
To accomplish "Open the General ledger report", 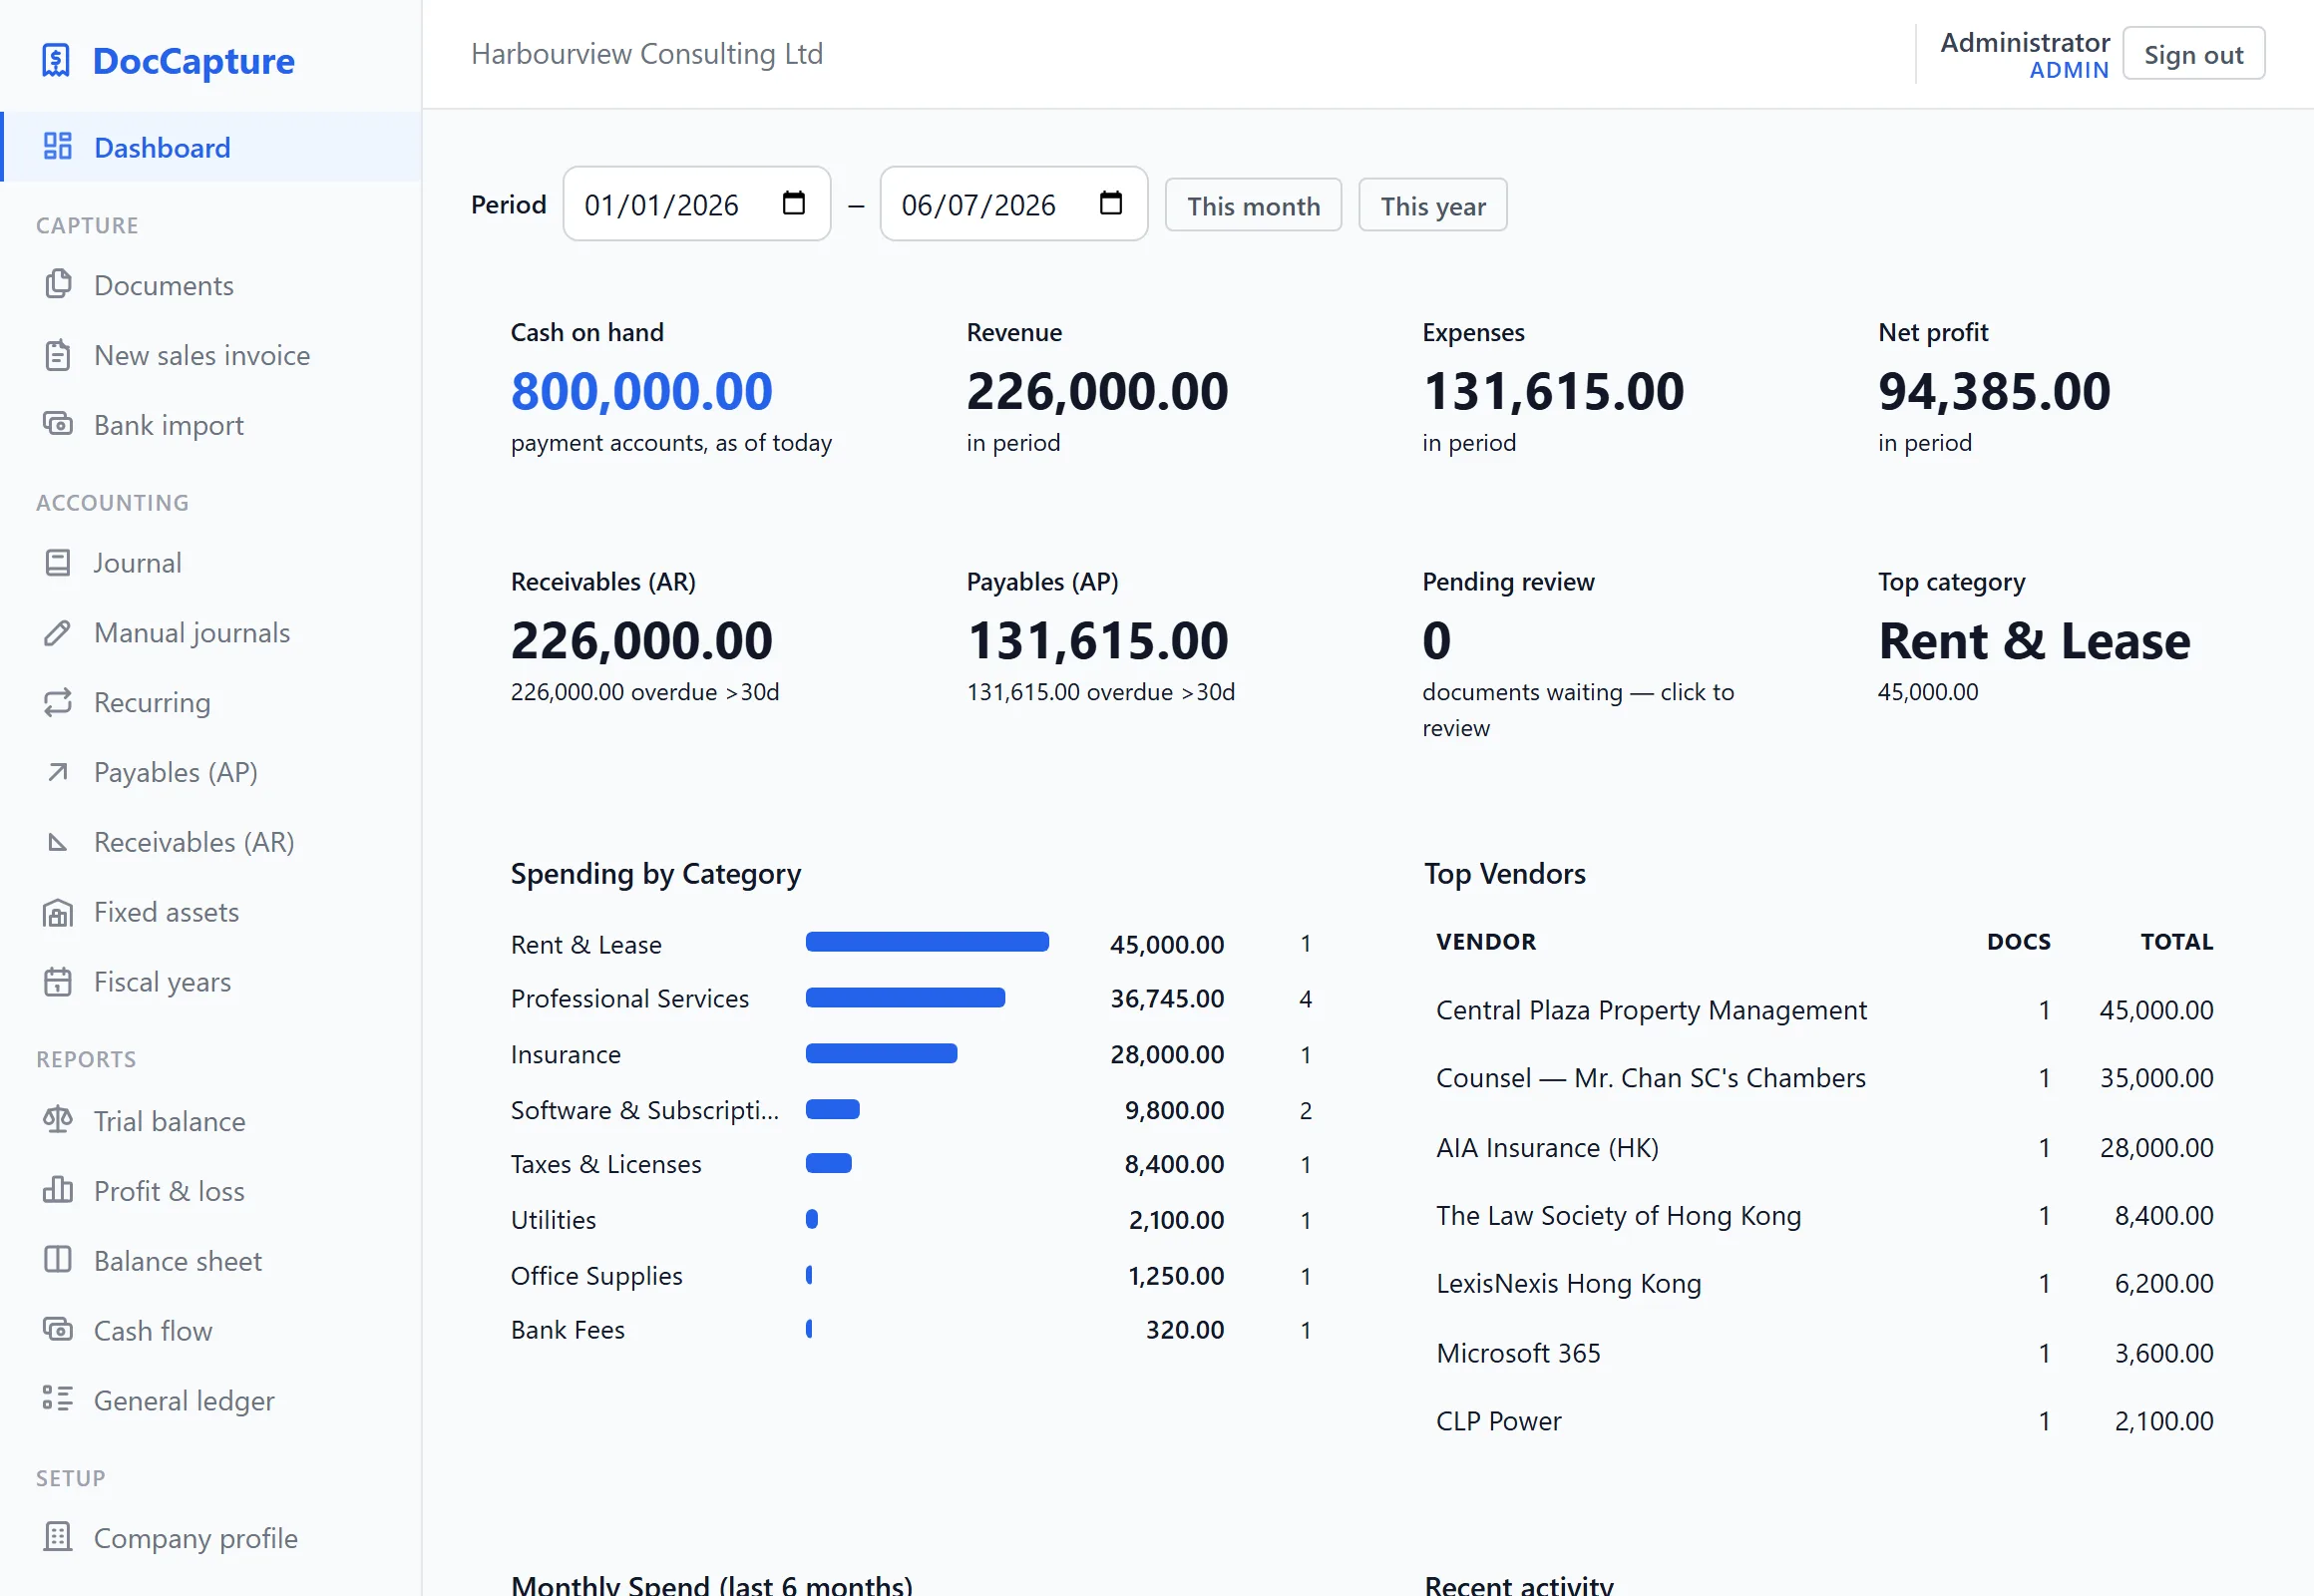I will point(211,1401).
